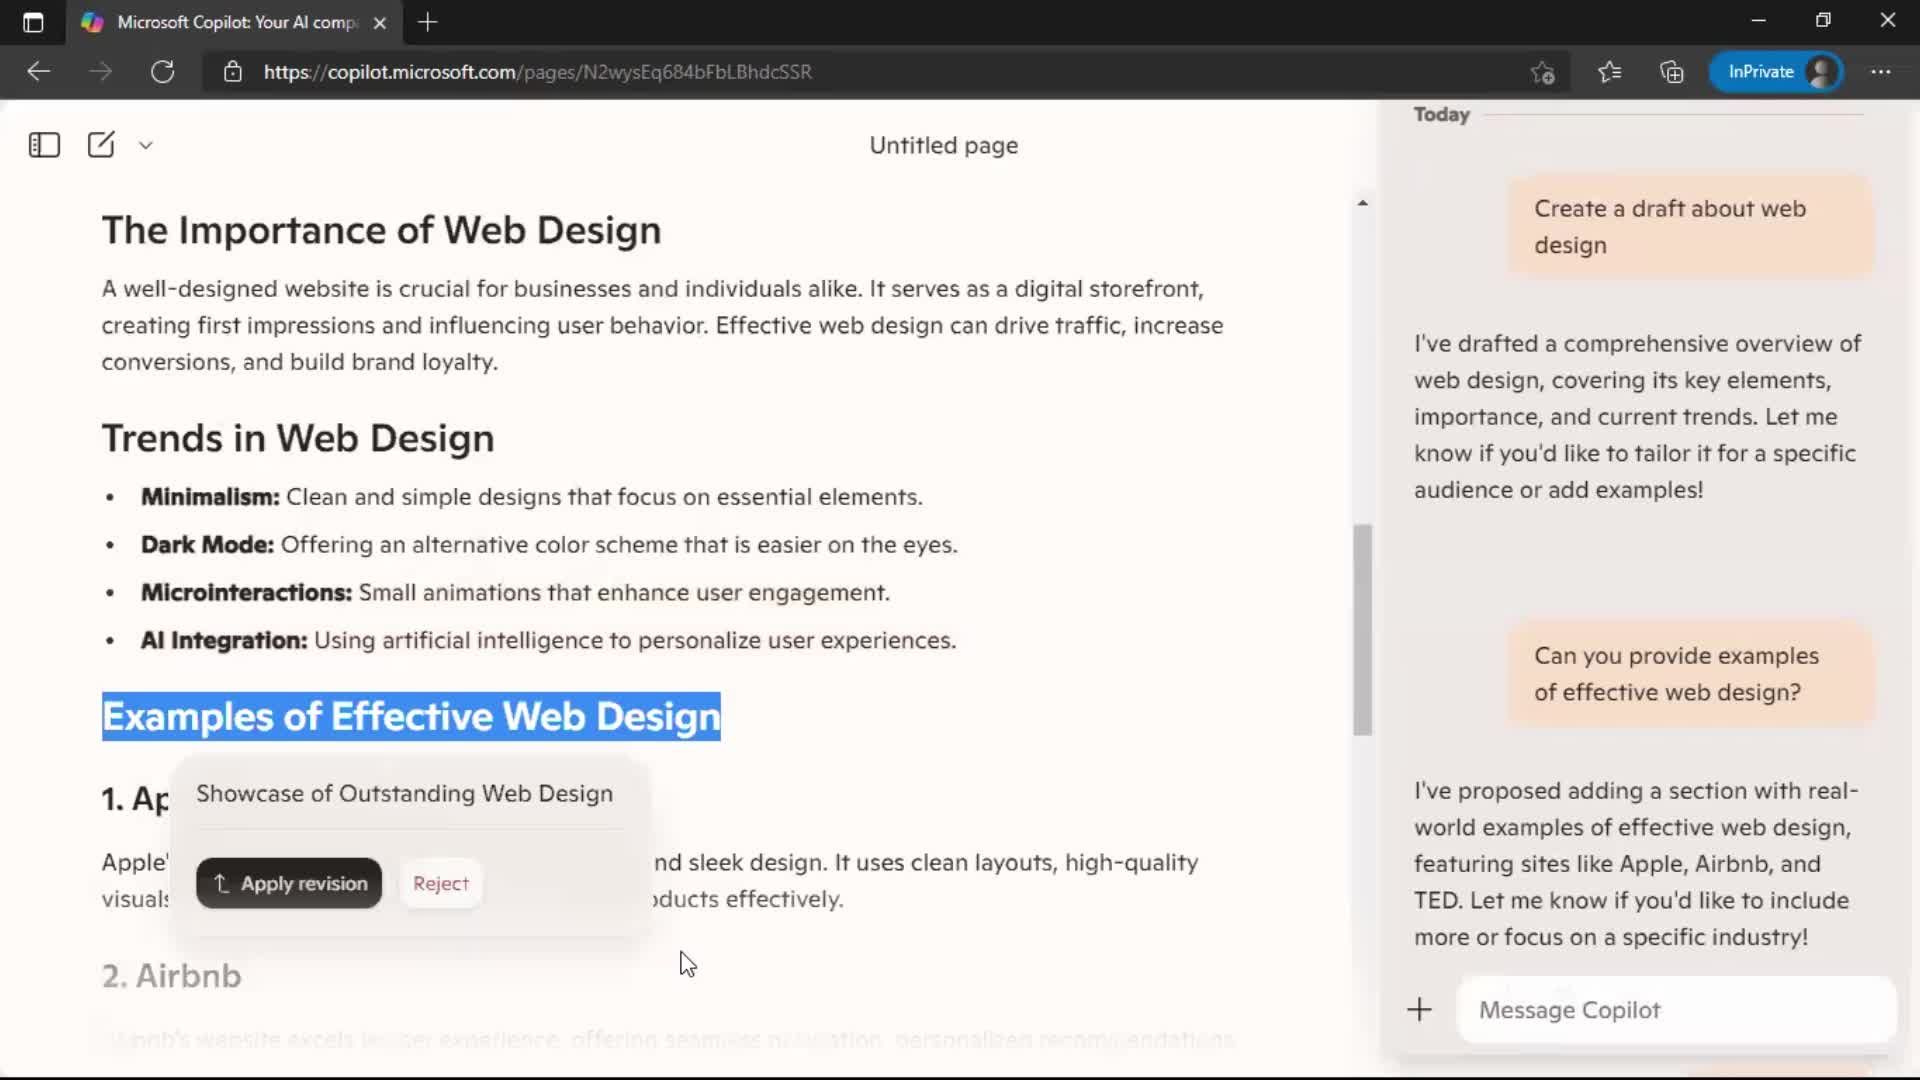This screenshot has width=1920, height=1080.
Task: Open the Collections icon
Action: click(1672, 72)
